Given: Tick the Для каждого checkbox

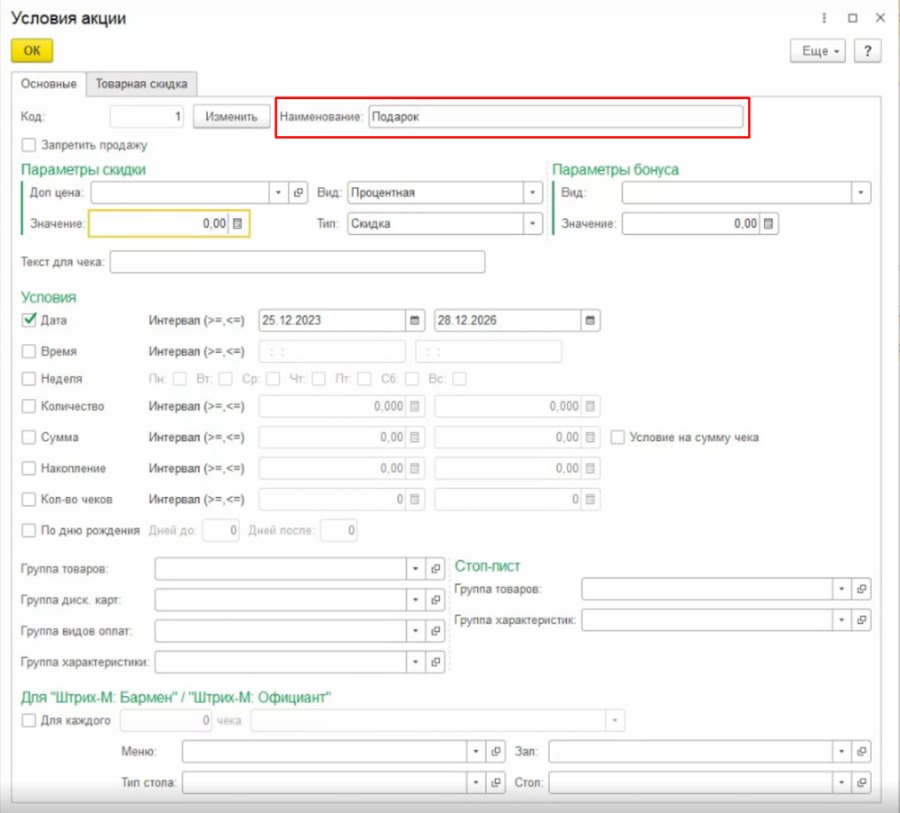Looking at the screenshot, I should click(x=29, y=721).
